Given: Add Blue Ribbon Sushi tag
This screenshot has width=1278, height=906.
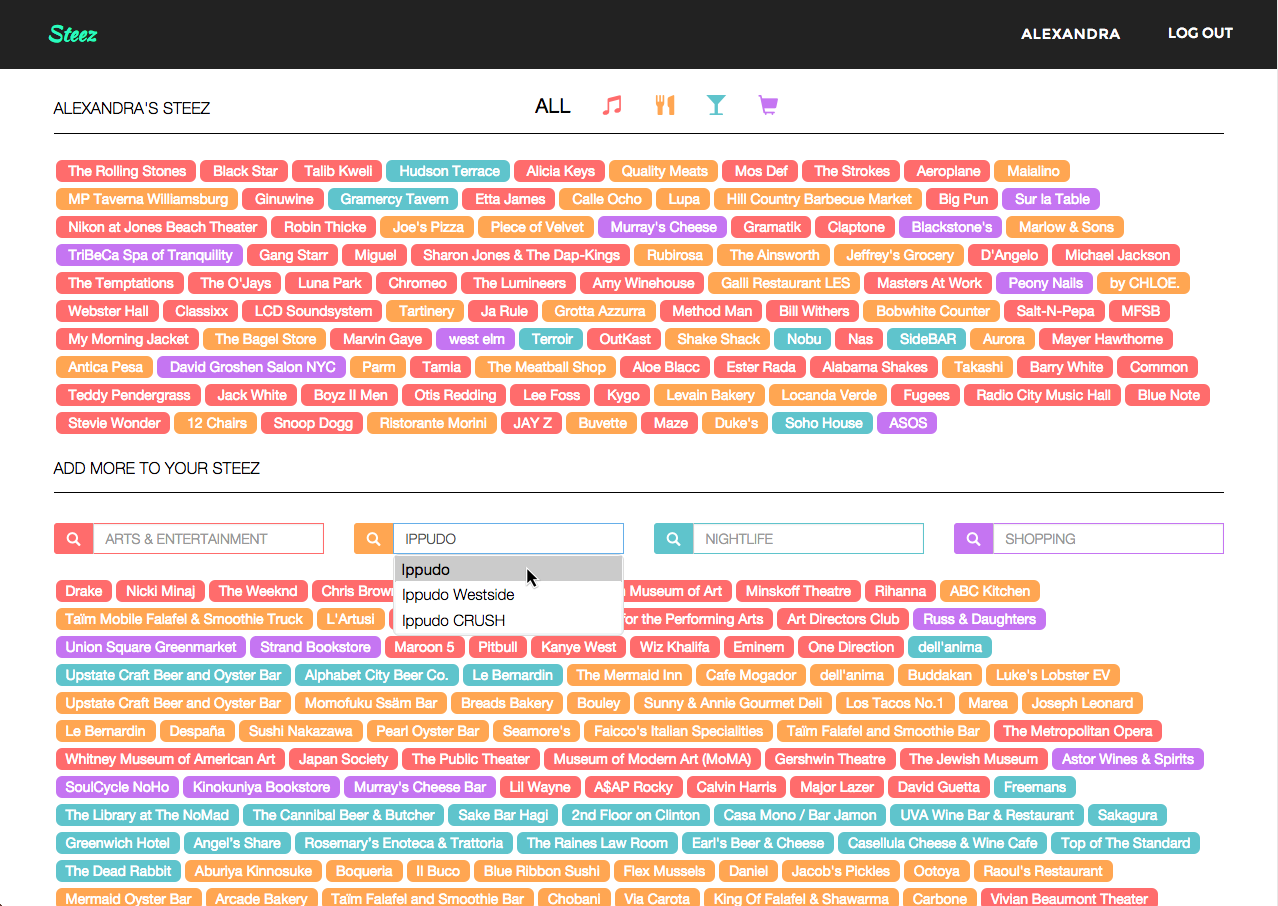Looking at the screenshot, I should 541,871.
